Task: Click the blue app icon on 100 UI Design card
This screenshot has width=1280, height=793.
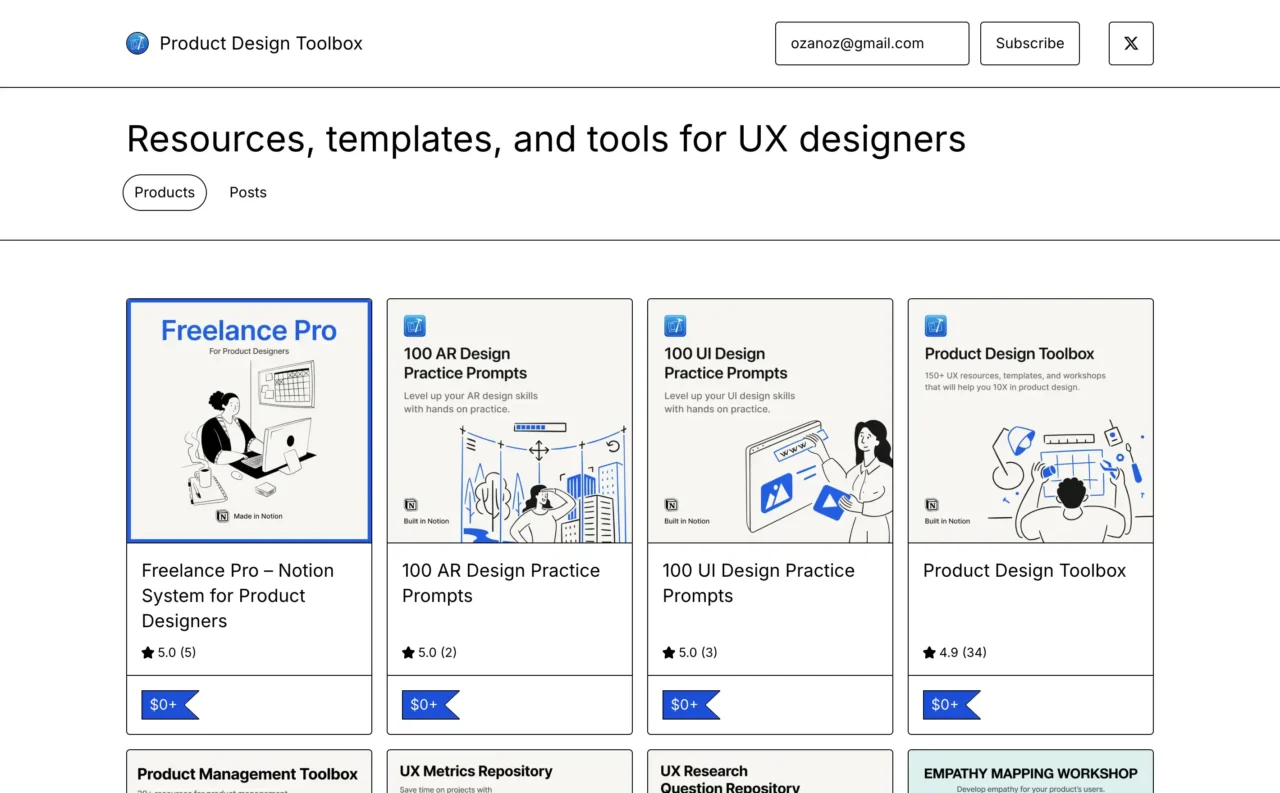Action: coord(675,325)
